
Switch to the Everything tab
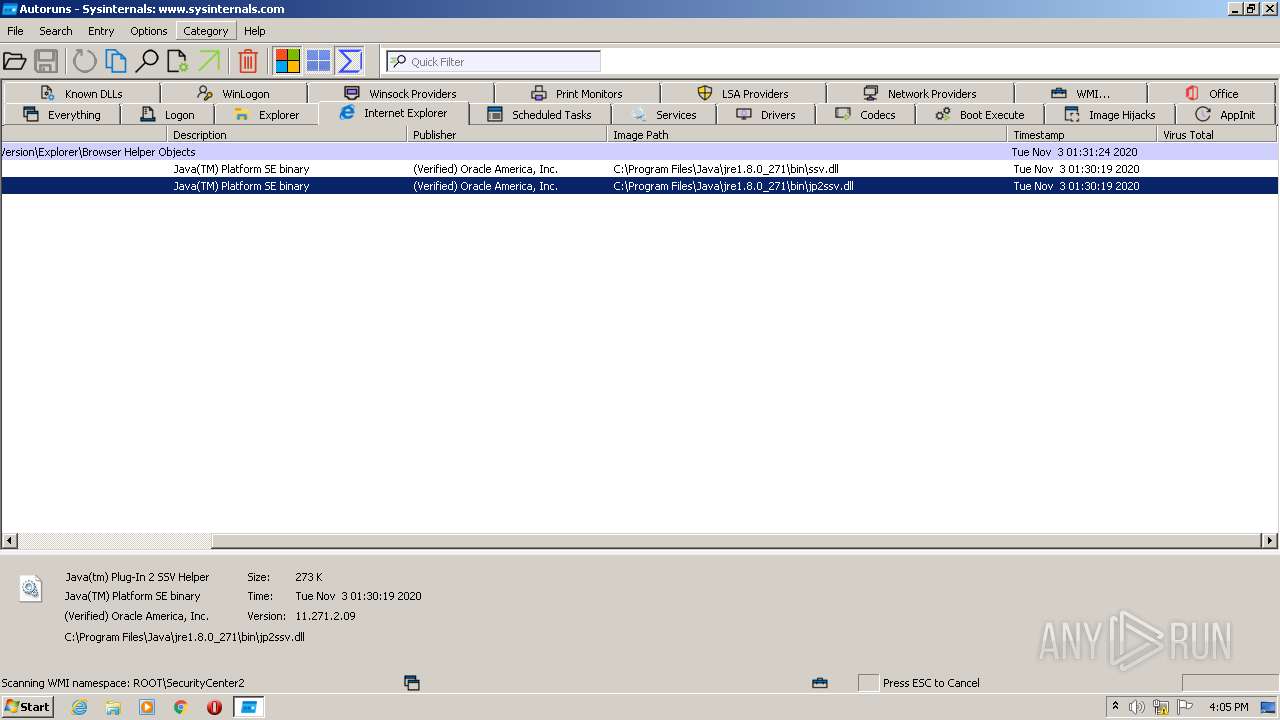pyautogui.click(x=61, y=114)
